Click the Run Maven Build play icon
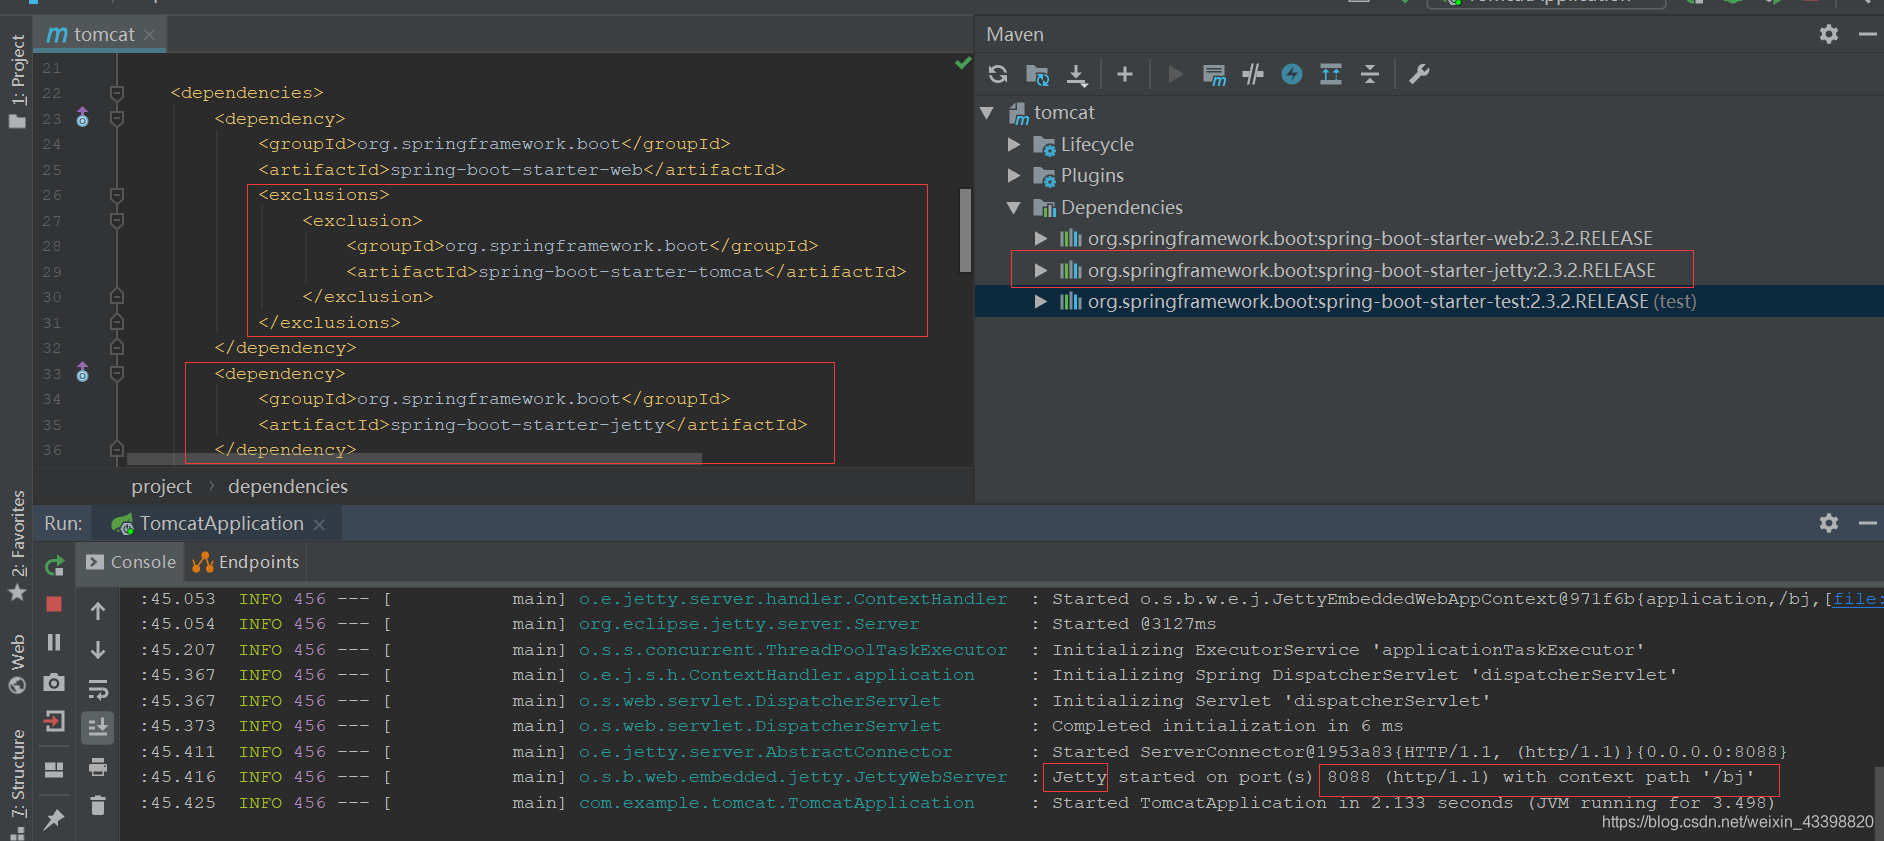Screen dimensions: 1884x841 click(x=1175, y=74)
